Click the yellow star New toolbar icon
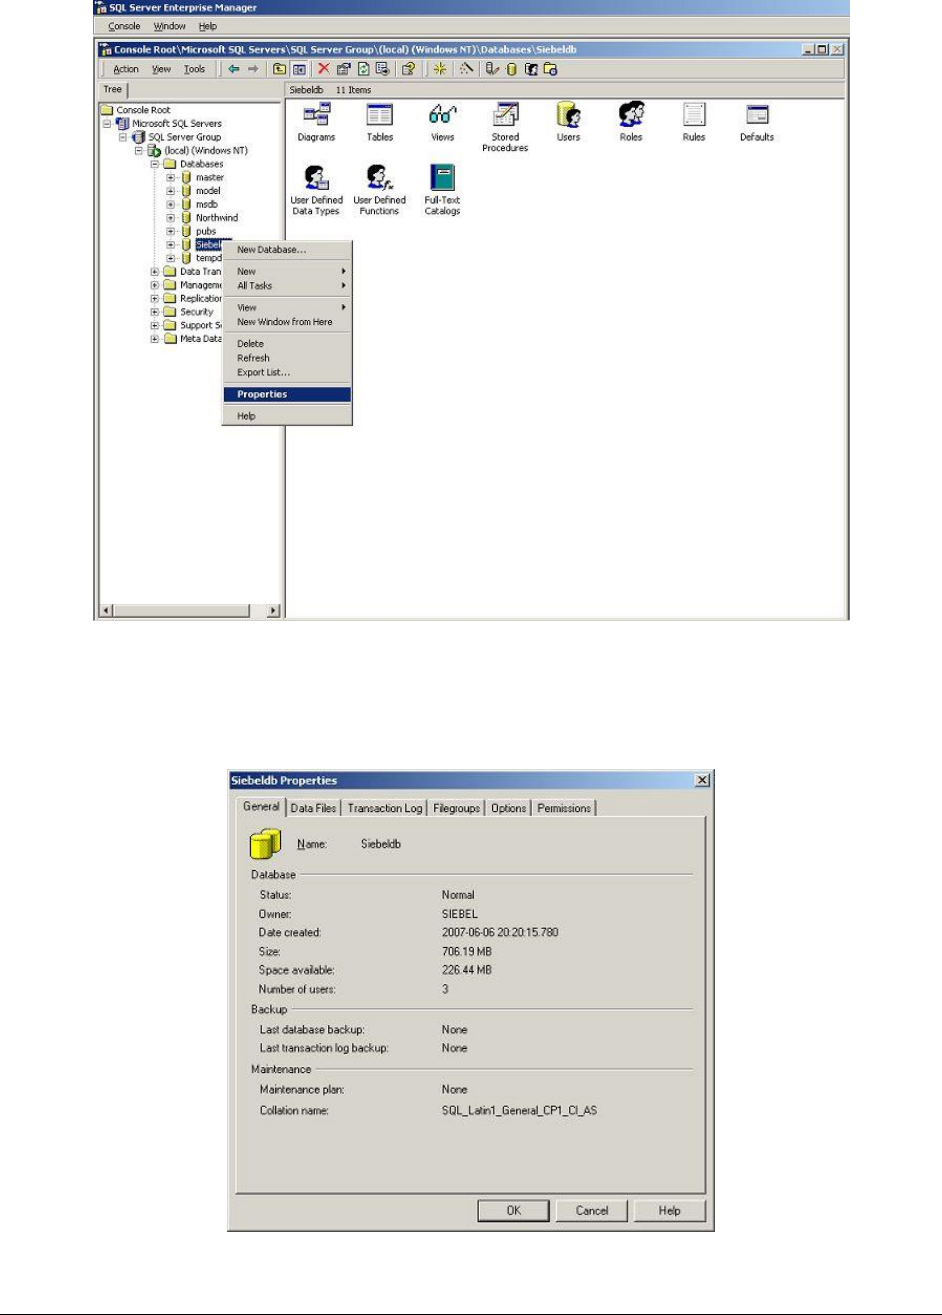942x1315 pixels. [x=440, y=69]
